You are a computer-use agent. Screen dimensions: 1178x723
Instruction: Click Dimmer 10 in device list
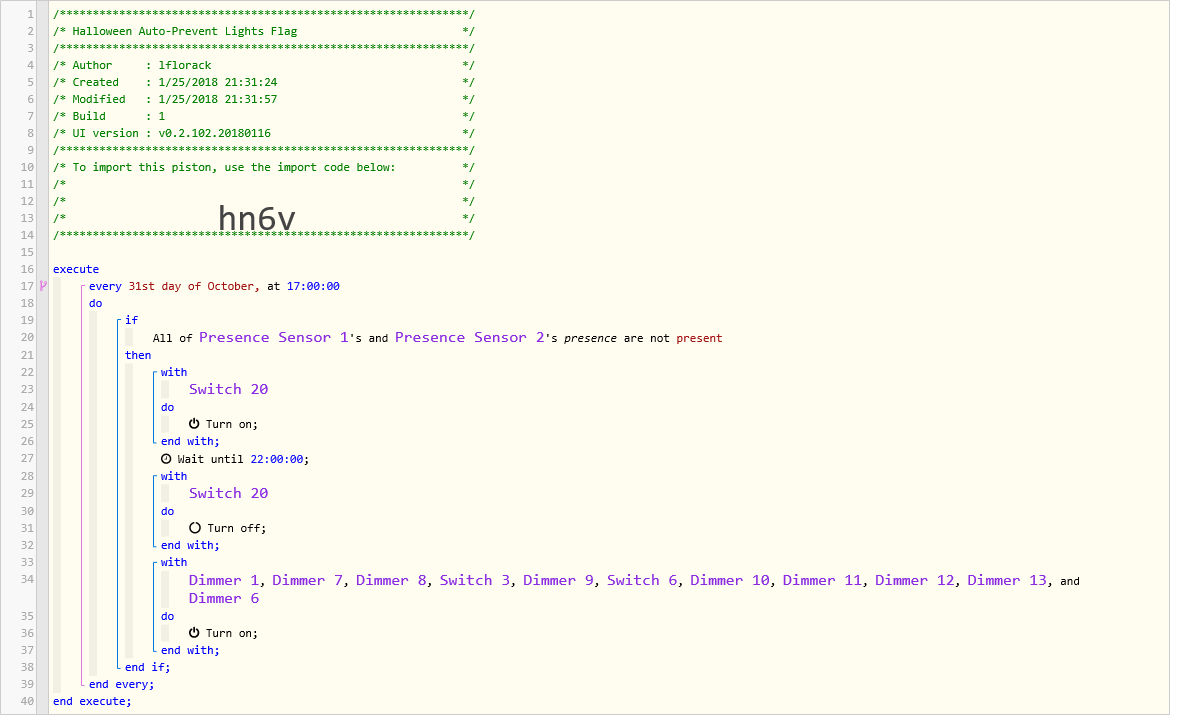pos(730,582)
